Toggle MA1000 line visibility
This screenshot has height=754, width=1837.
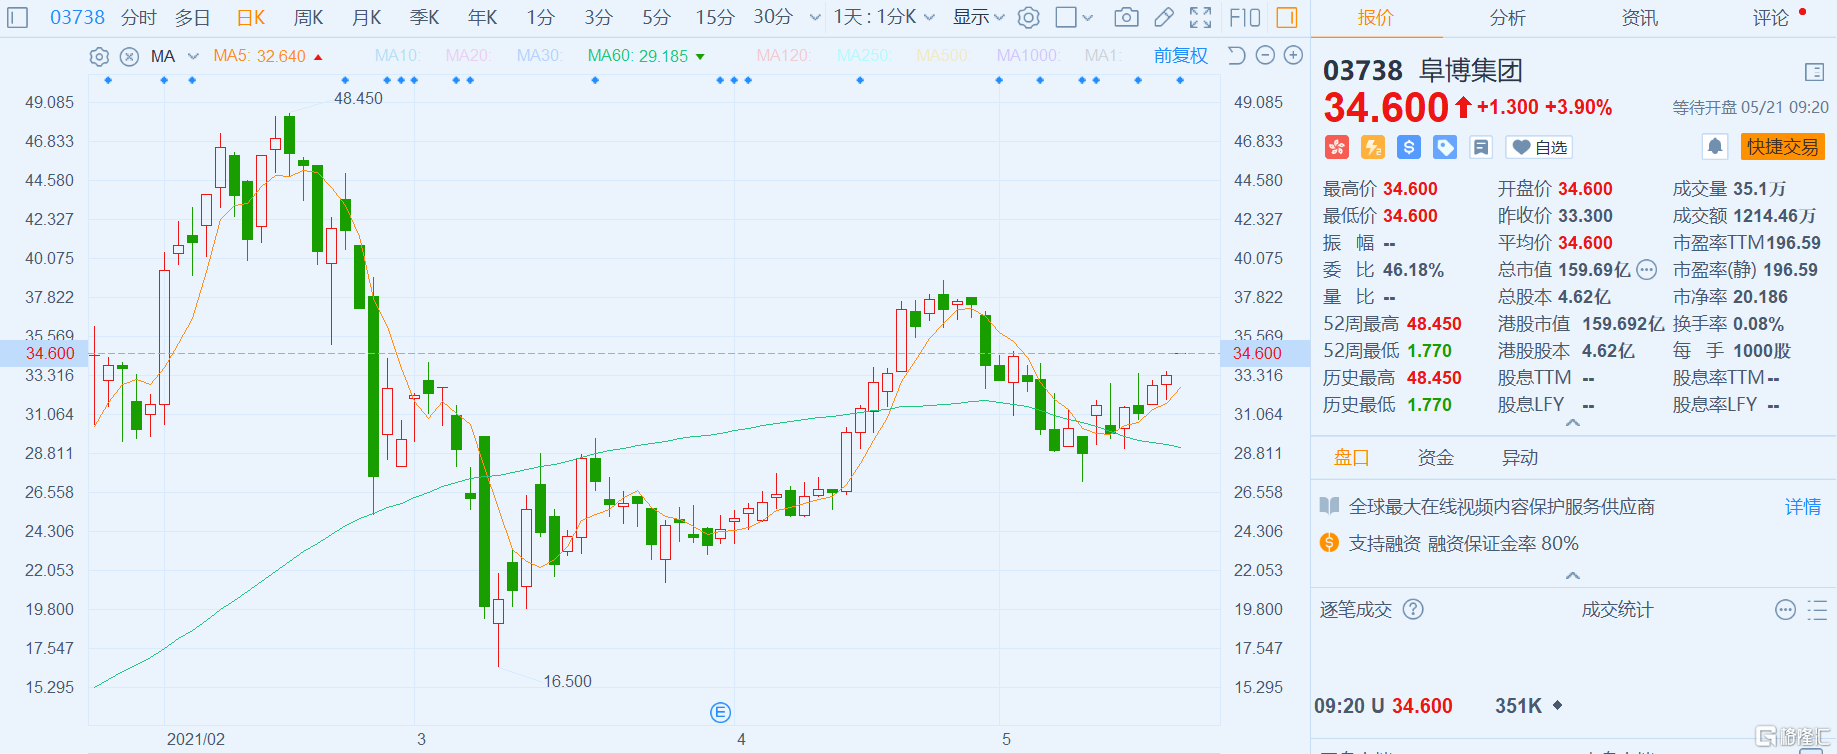1027,56
